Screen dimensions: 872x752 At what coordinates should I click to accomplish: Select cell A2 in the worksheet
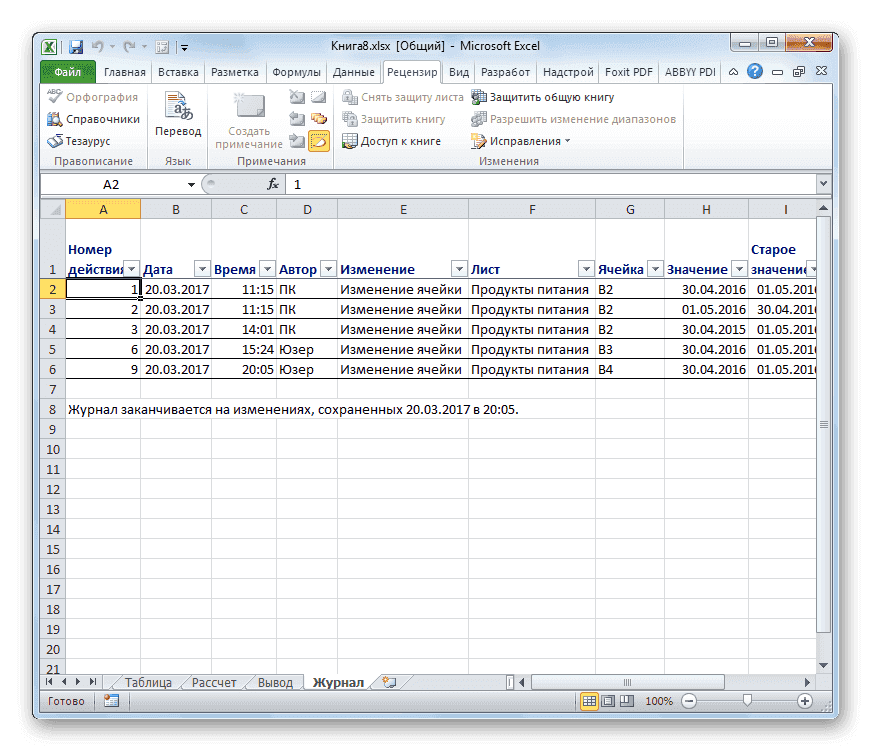pos(103,288)
